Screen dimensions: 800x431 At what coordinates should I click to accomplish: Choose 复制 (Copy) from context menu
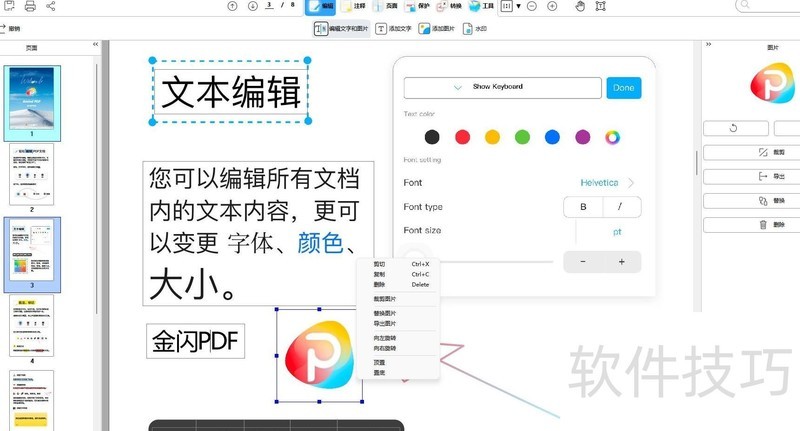point(401,274)
